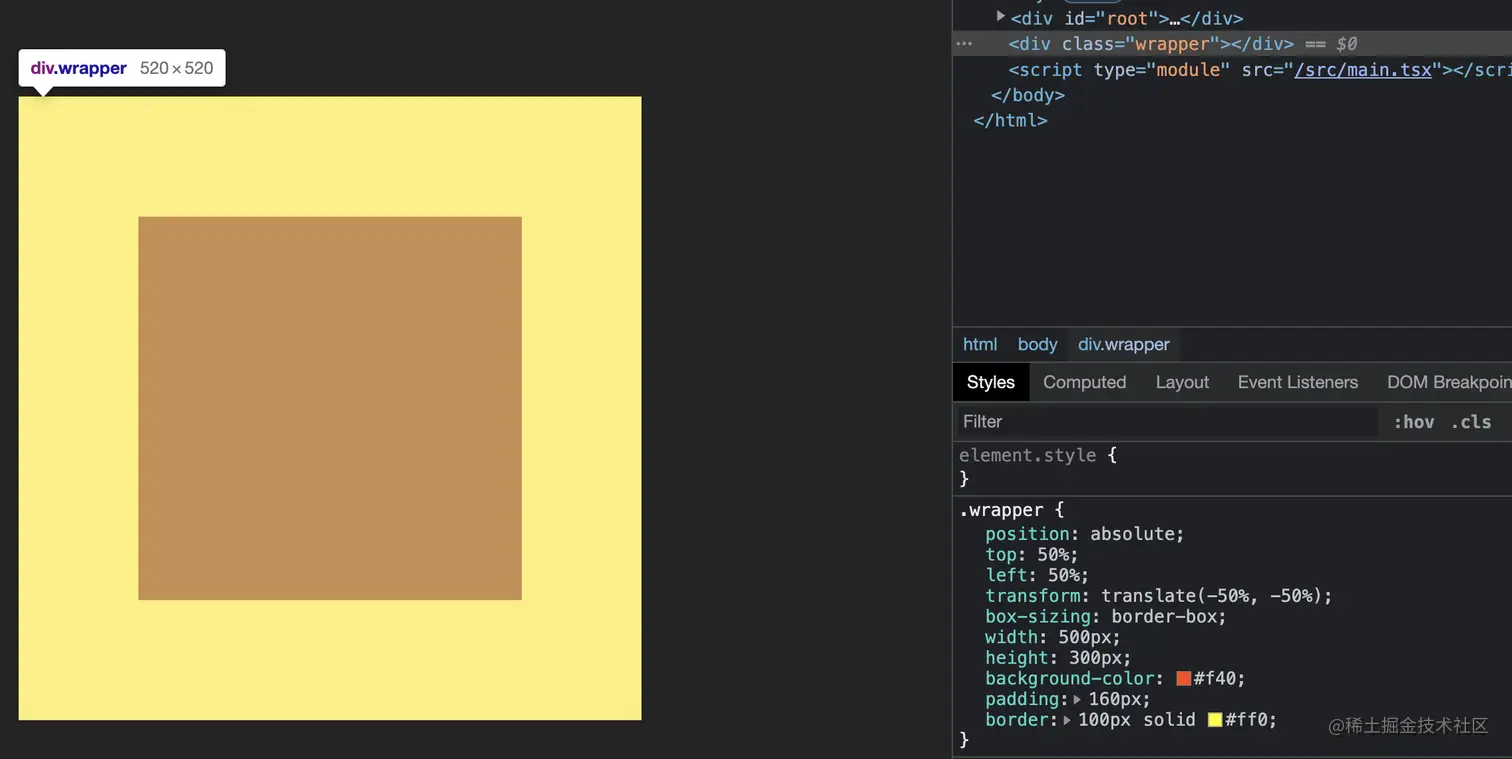The image size is (1512, 759).
Task: Expand the padding shorthand triangle
Action: coord(1077,700)
